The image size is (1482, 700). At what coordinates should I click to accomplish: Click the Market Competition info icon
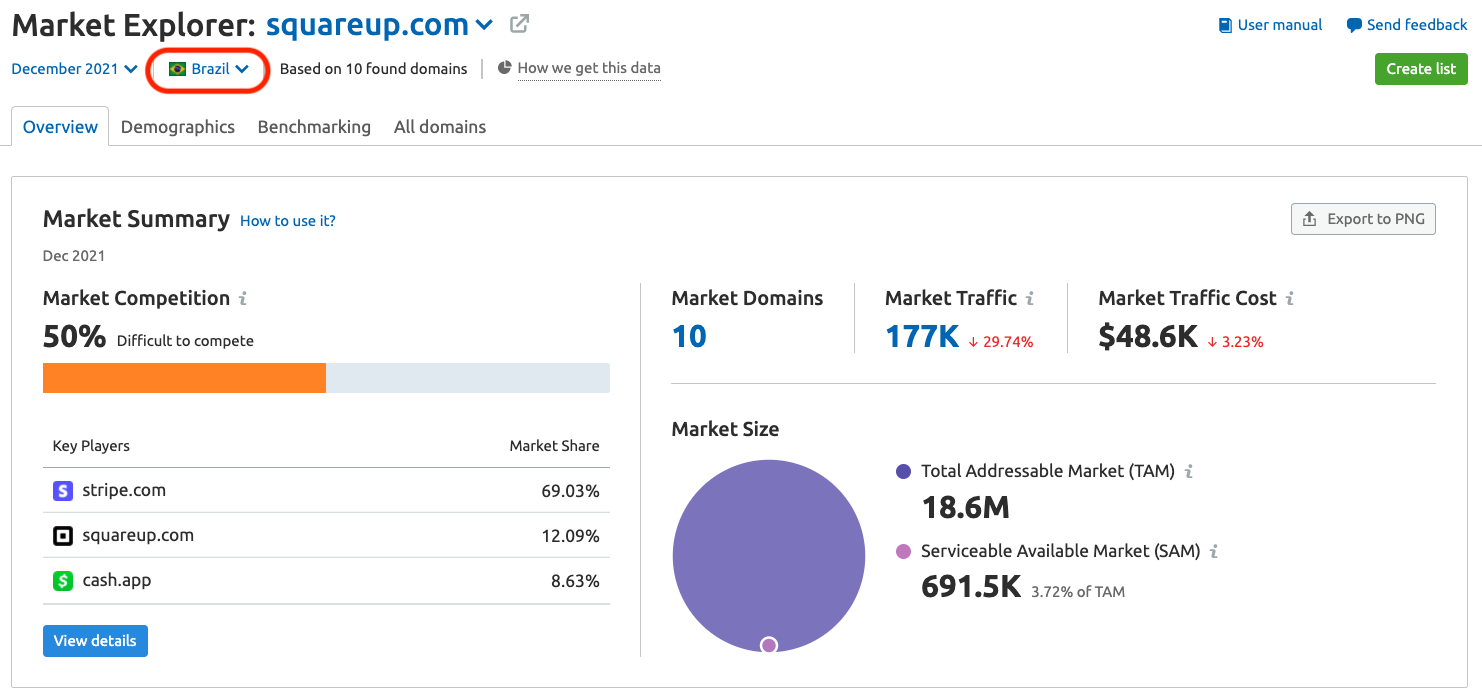click(243, 298)
